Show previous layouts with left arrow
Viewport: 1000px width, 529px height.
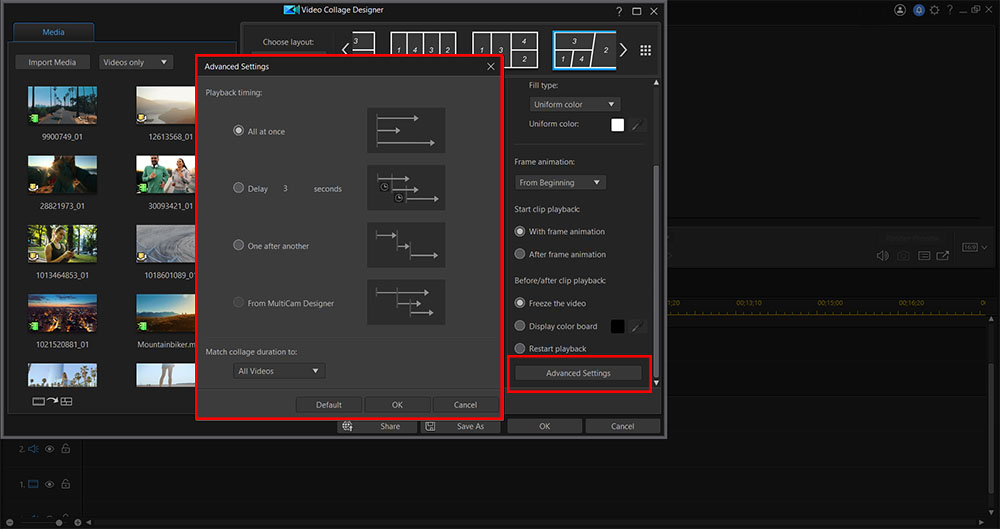coord(345,50)
